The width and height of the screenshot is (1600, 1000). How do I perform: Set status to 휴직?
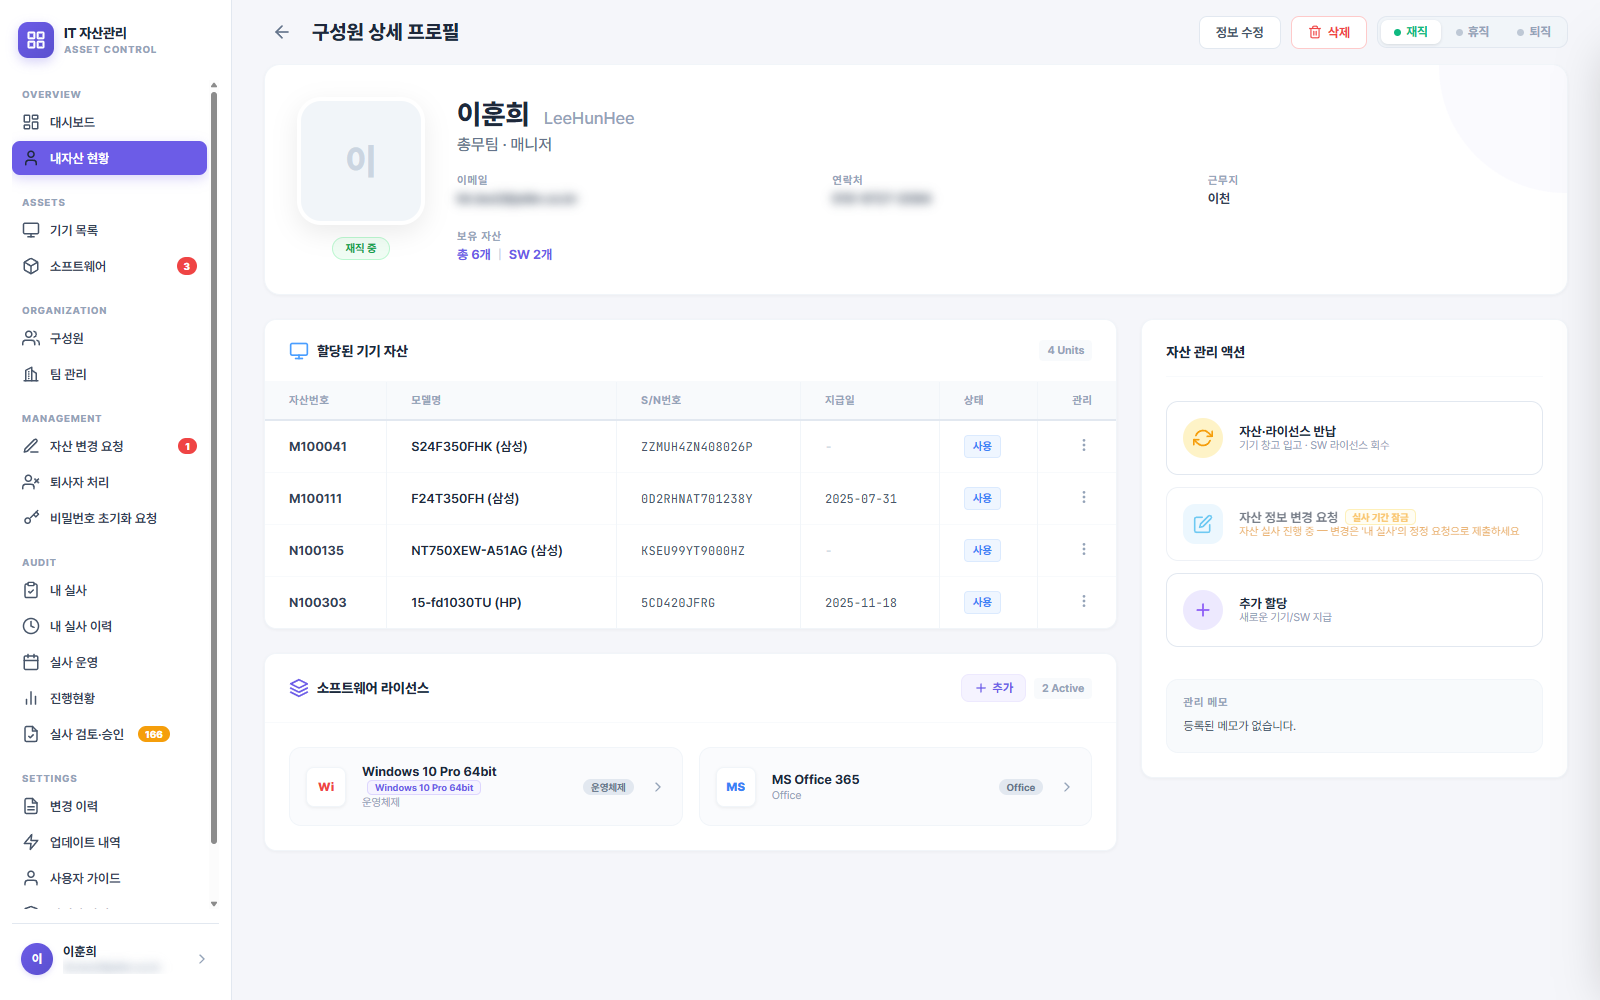pos(1473,32)
